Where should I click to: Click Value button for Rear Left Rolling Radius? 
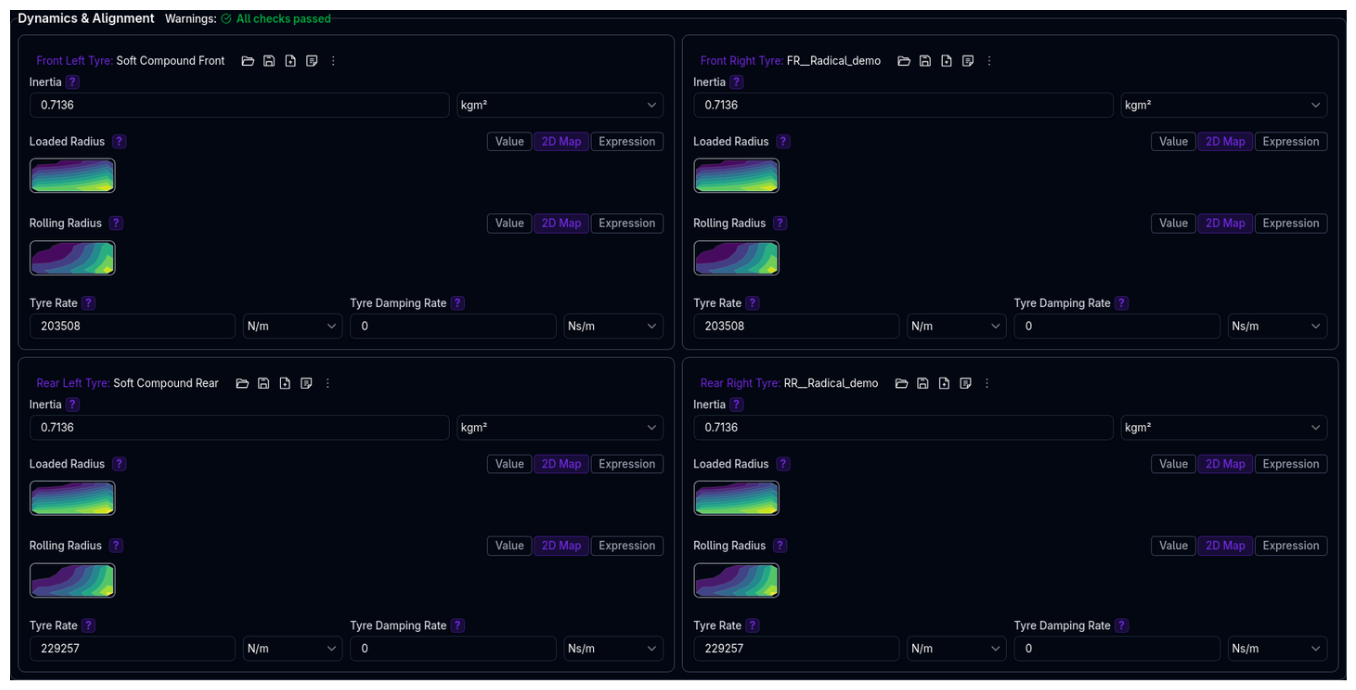509,546
